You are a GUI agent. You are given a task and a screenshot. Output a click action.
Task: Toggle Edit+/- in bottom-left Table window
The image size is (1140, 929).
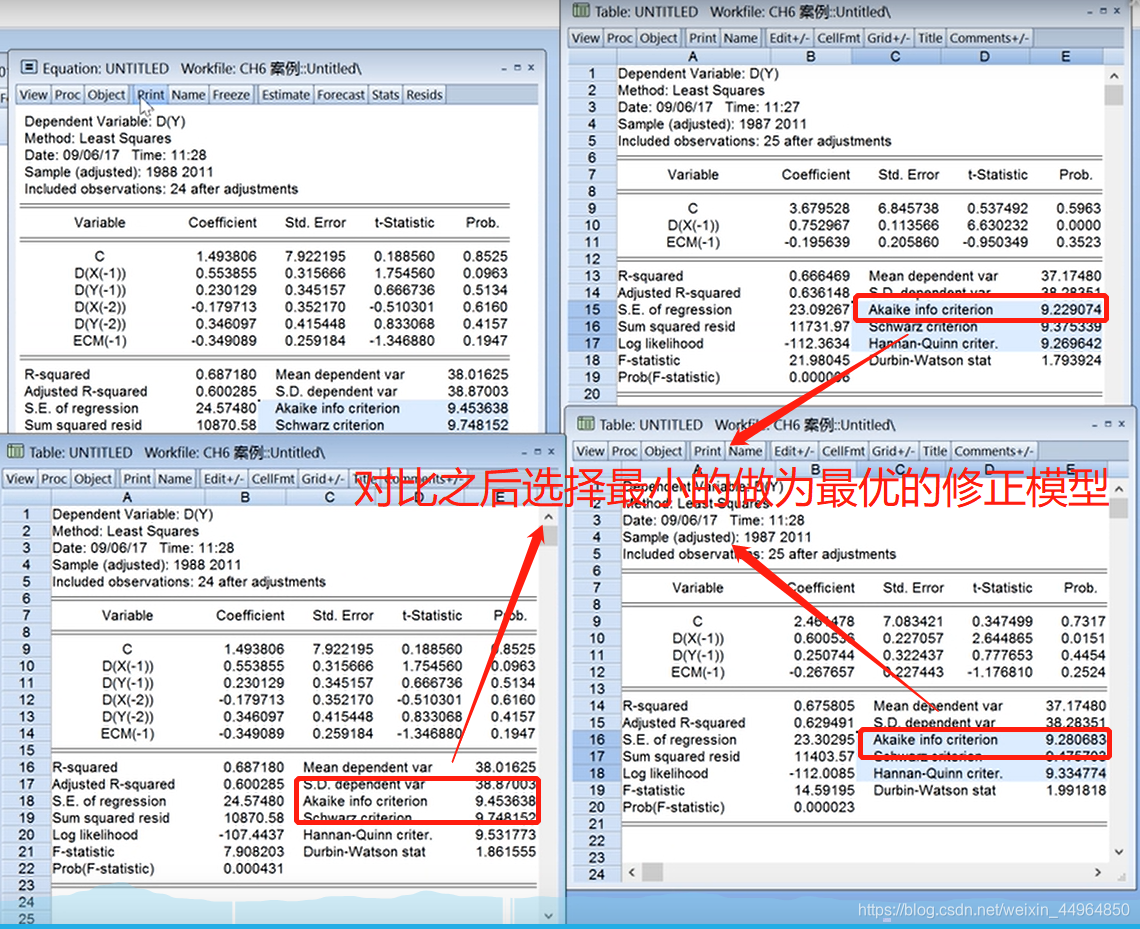(224, 478)
